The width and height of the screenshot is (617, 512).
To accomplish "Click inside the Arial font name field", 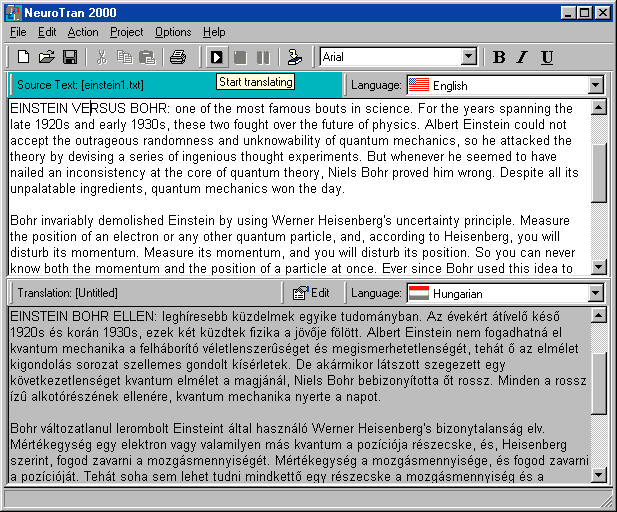I will click(390, 57).
